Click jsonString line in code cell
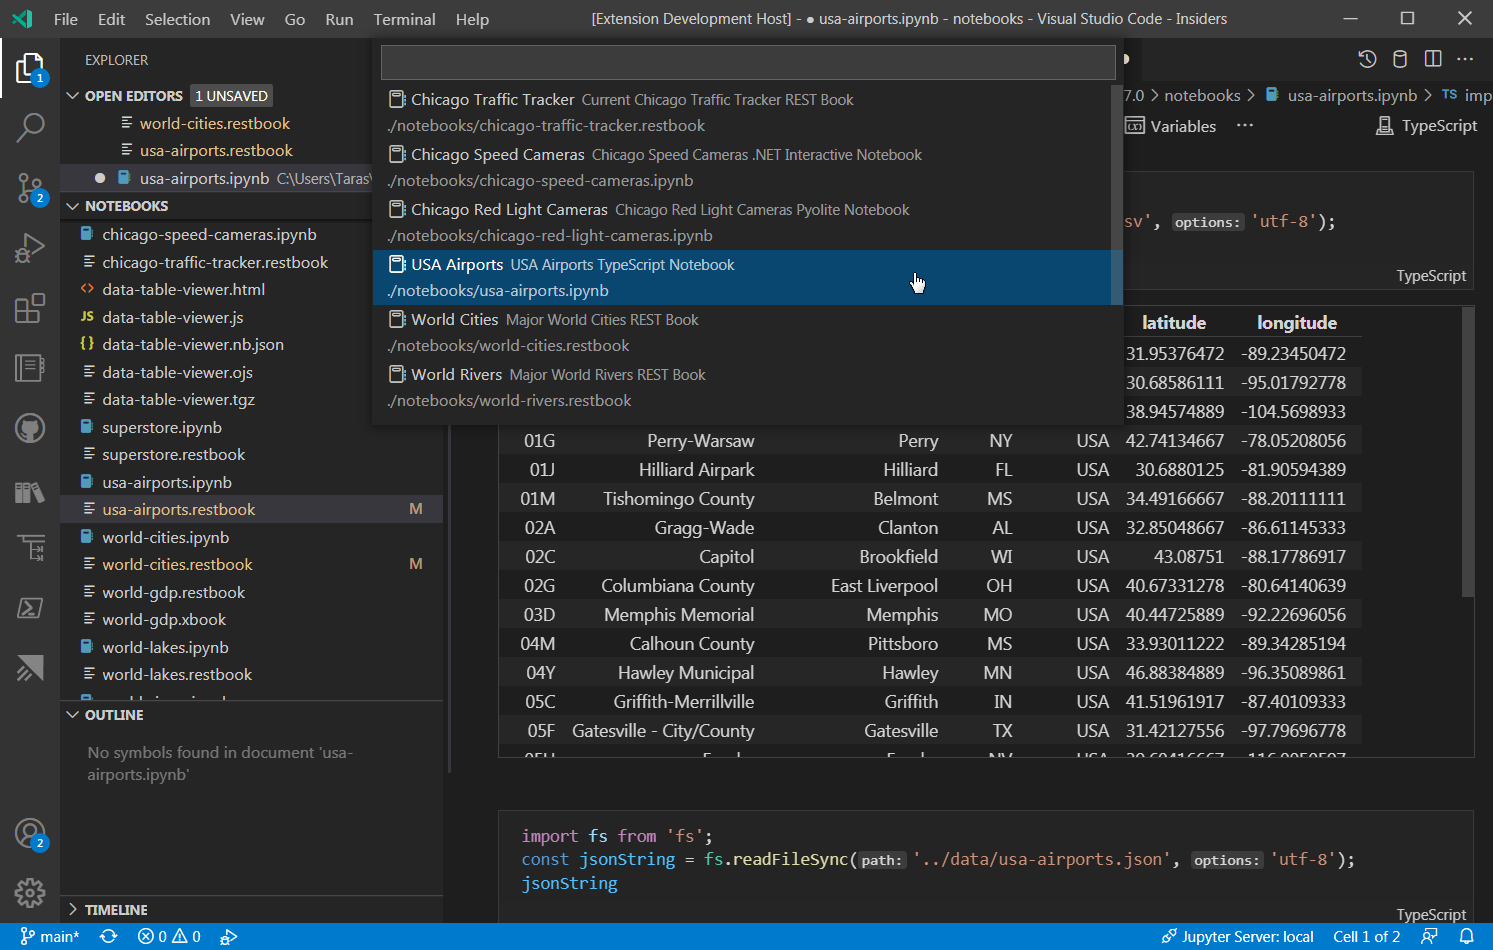 pyautogui.click(x=569, y=884)
